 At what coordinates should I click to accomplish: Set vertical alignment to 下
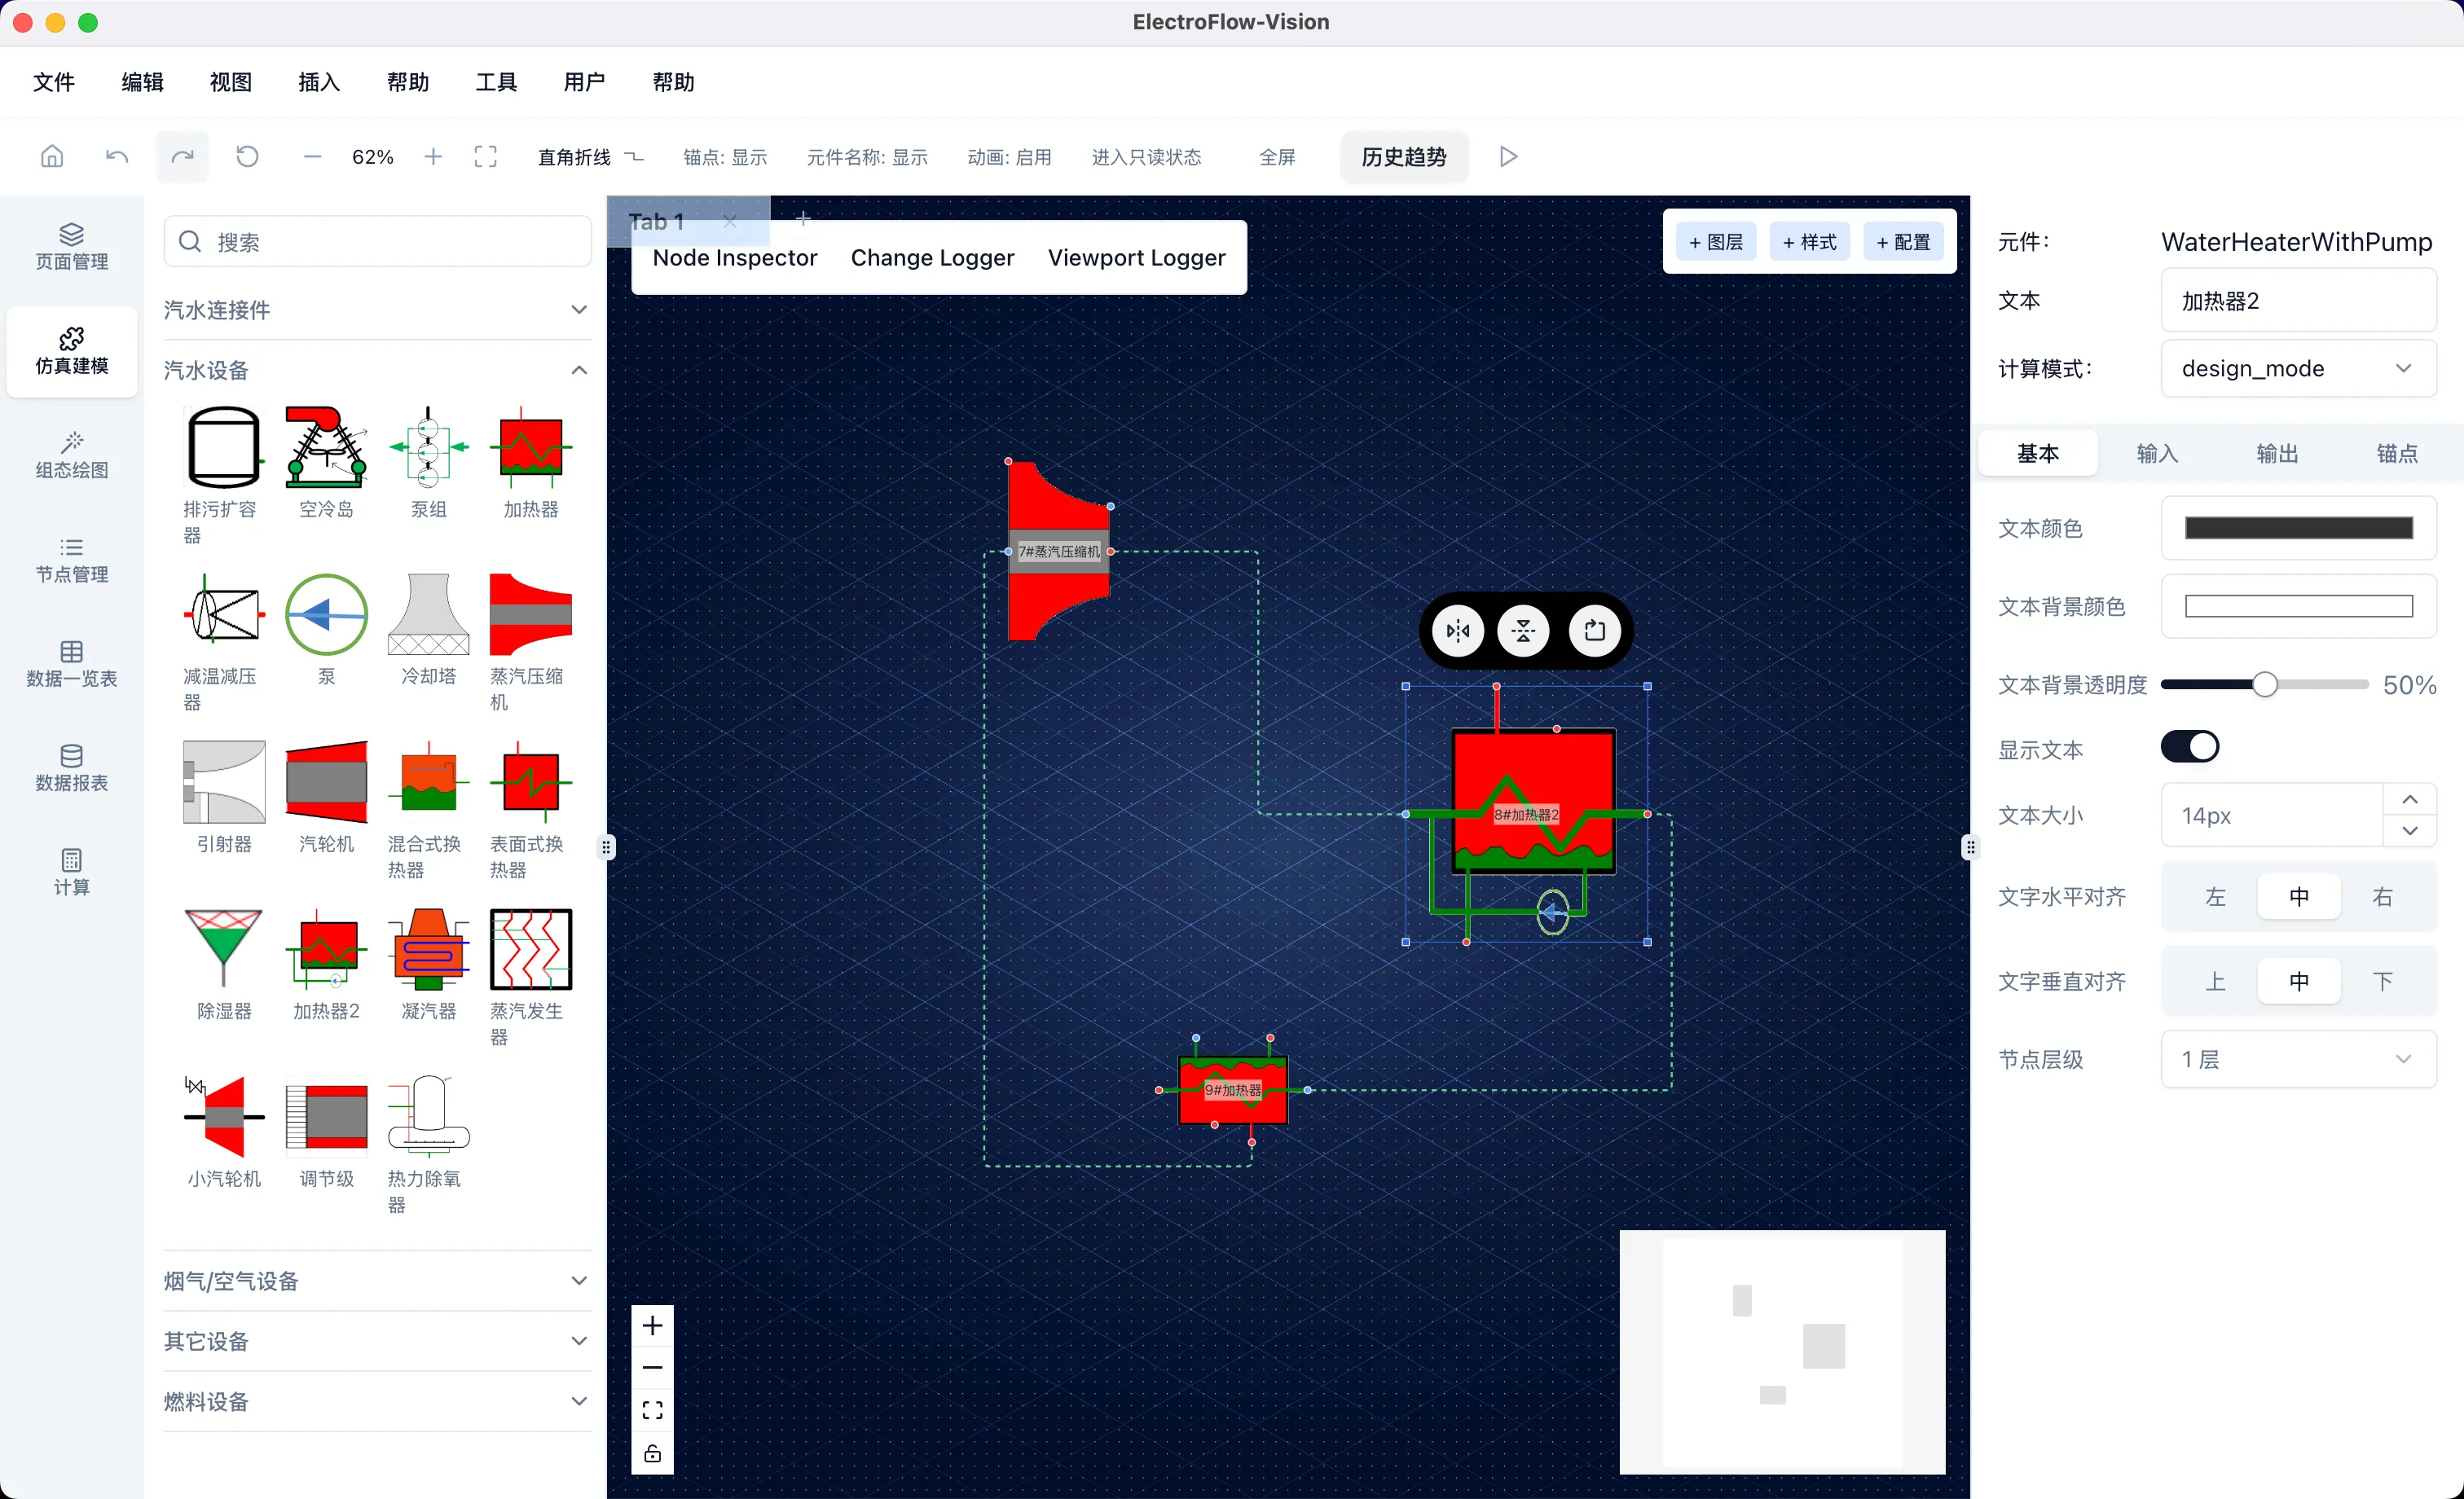coord(2382,981)
